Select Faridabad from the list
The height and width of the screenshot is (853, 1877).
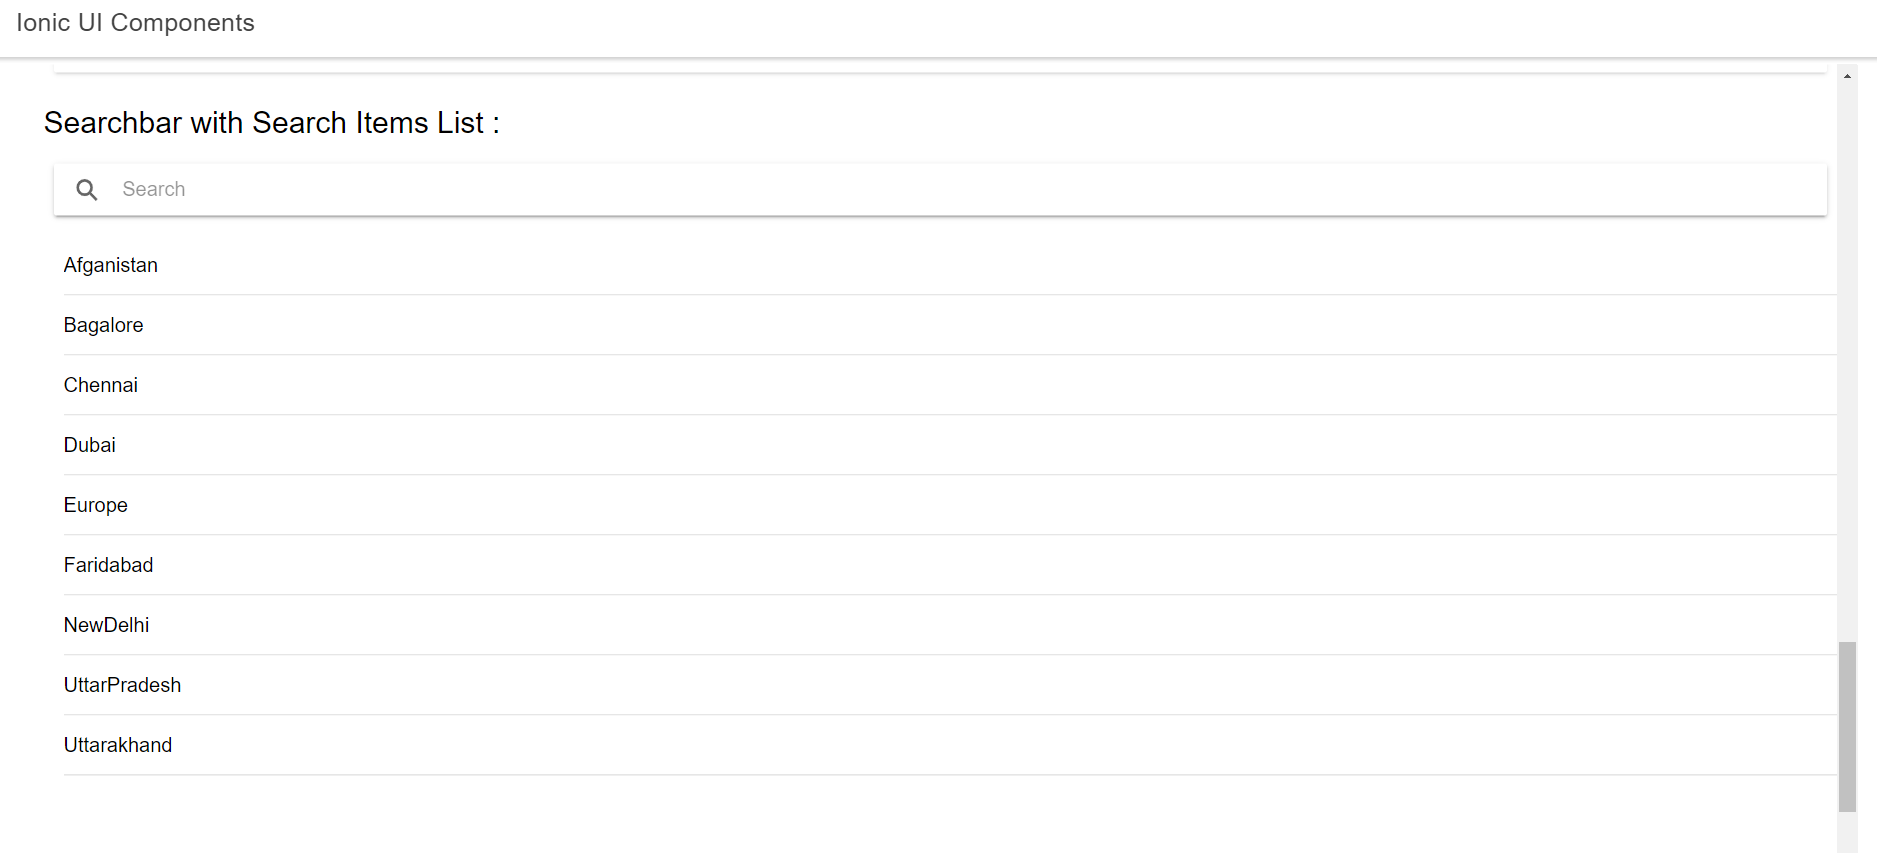108,565
